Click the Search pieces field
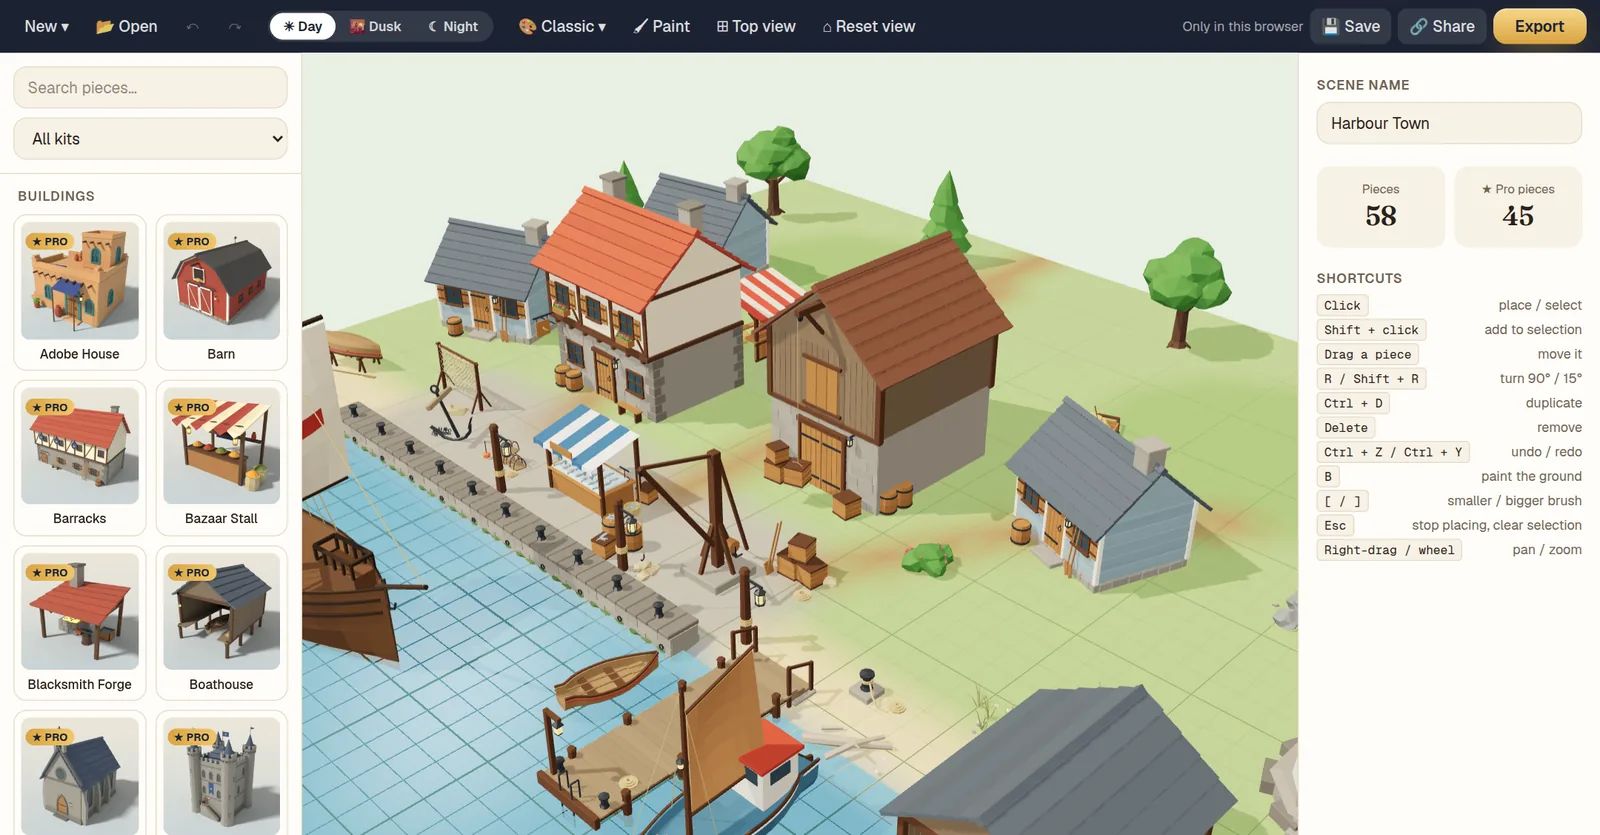 coord(150,88)
